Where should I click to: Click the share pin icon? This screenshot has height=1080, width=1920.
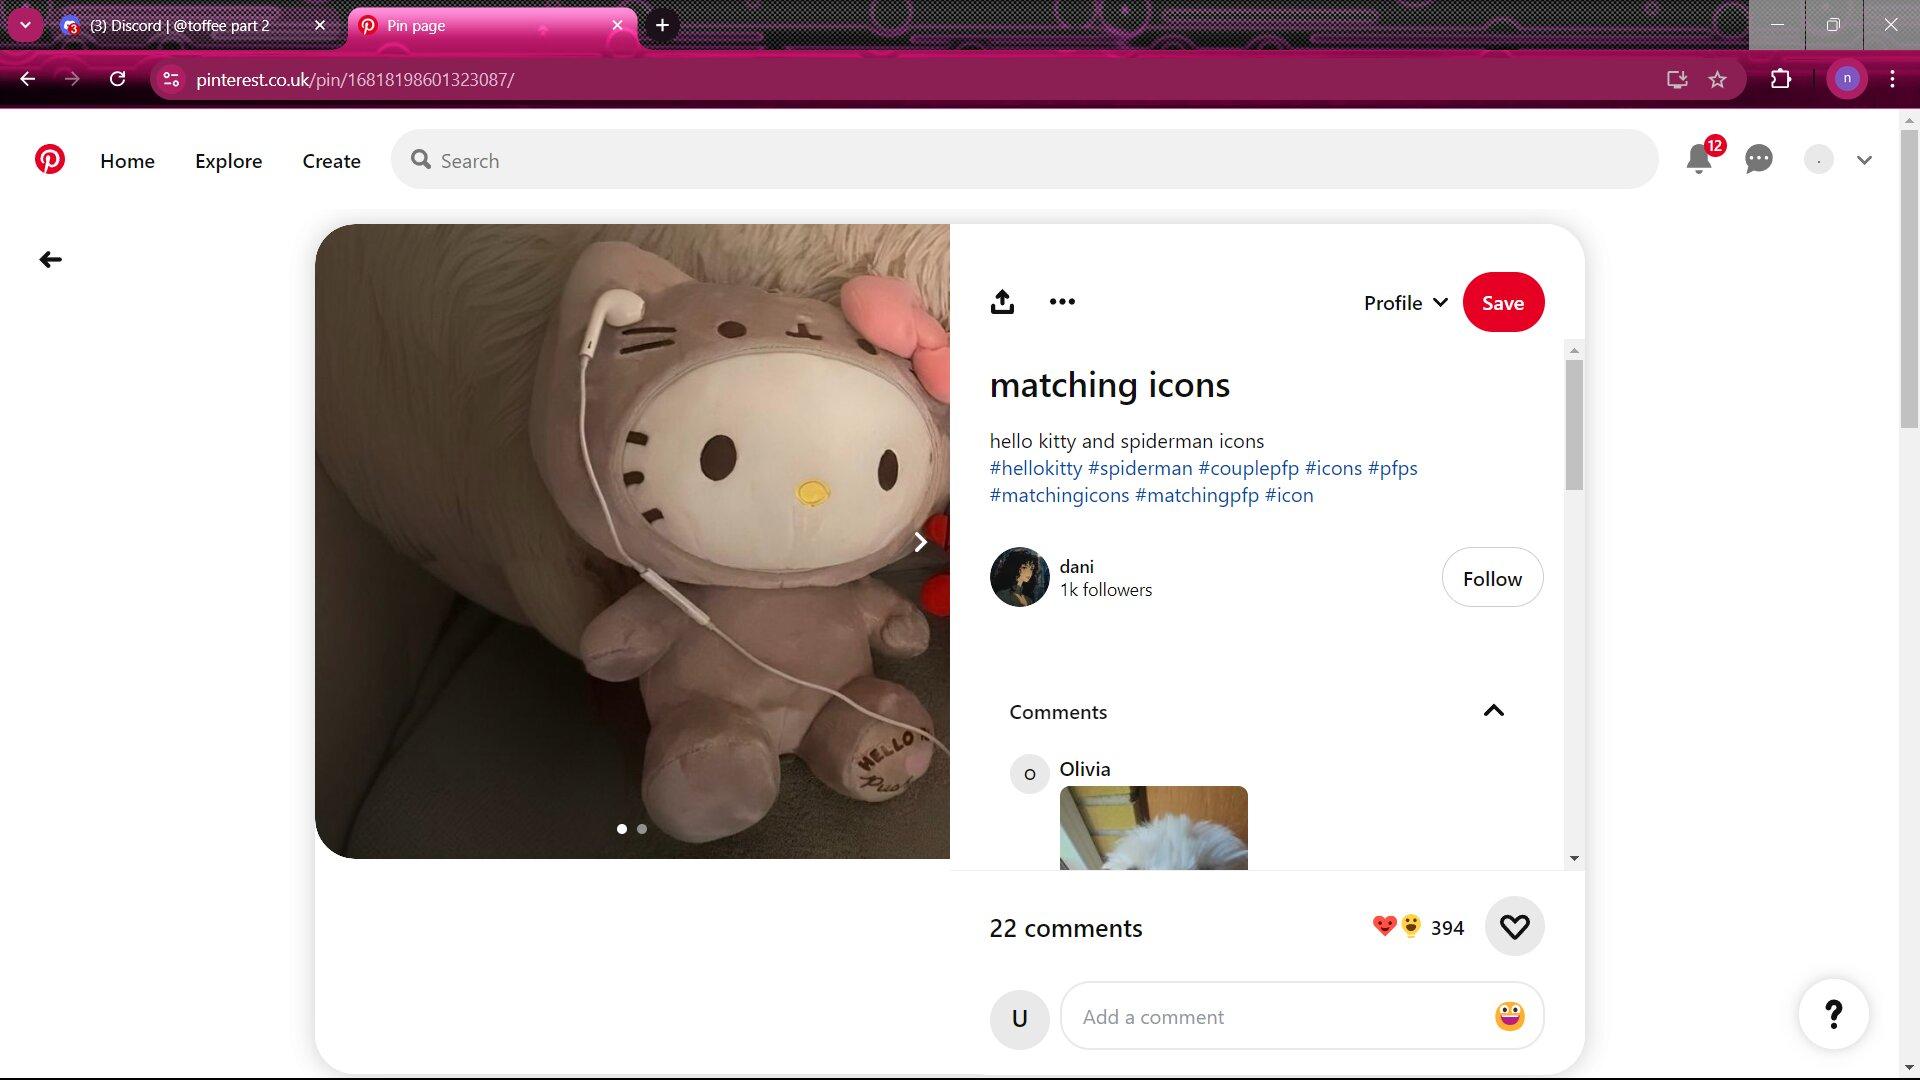1002,302
